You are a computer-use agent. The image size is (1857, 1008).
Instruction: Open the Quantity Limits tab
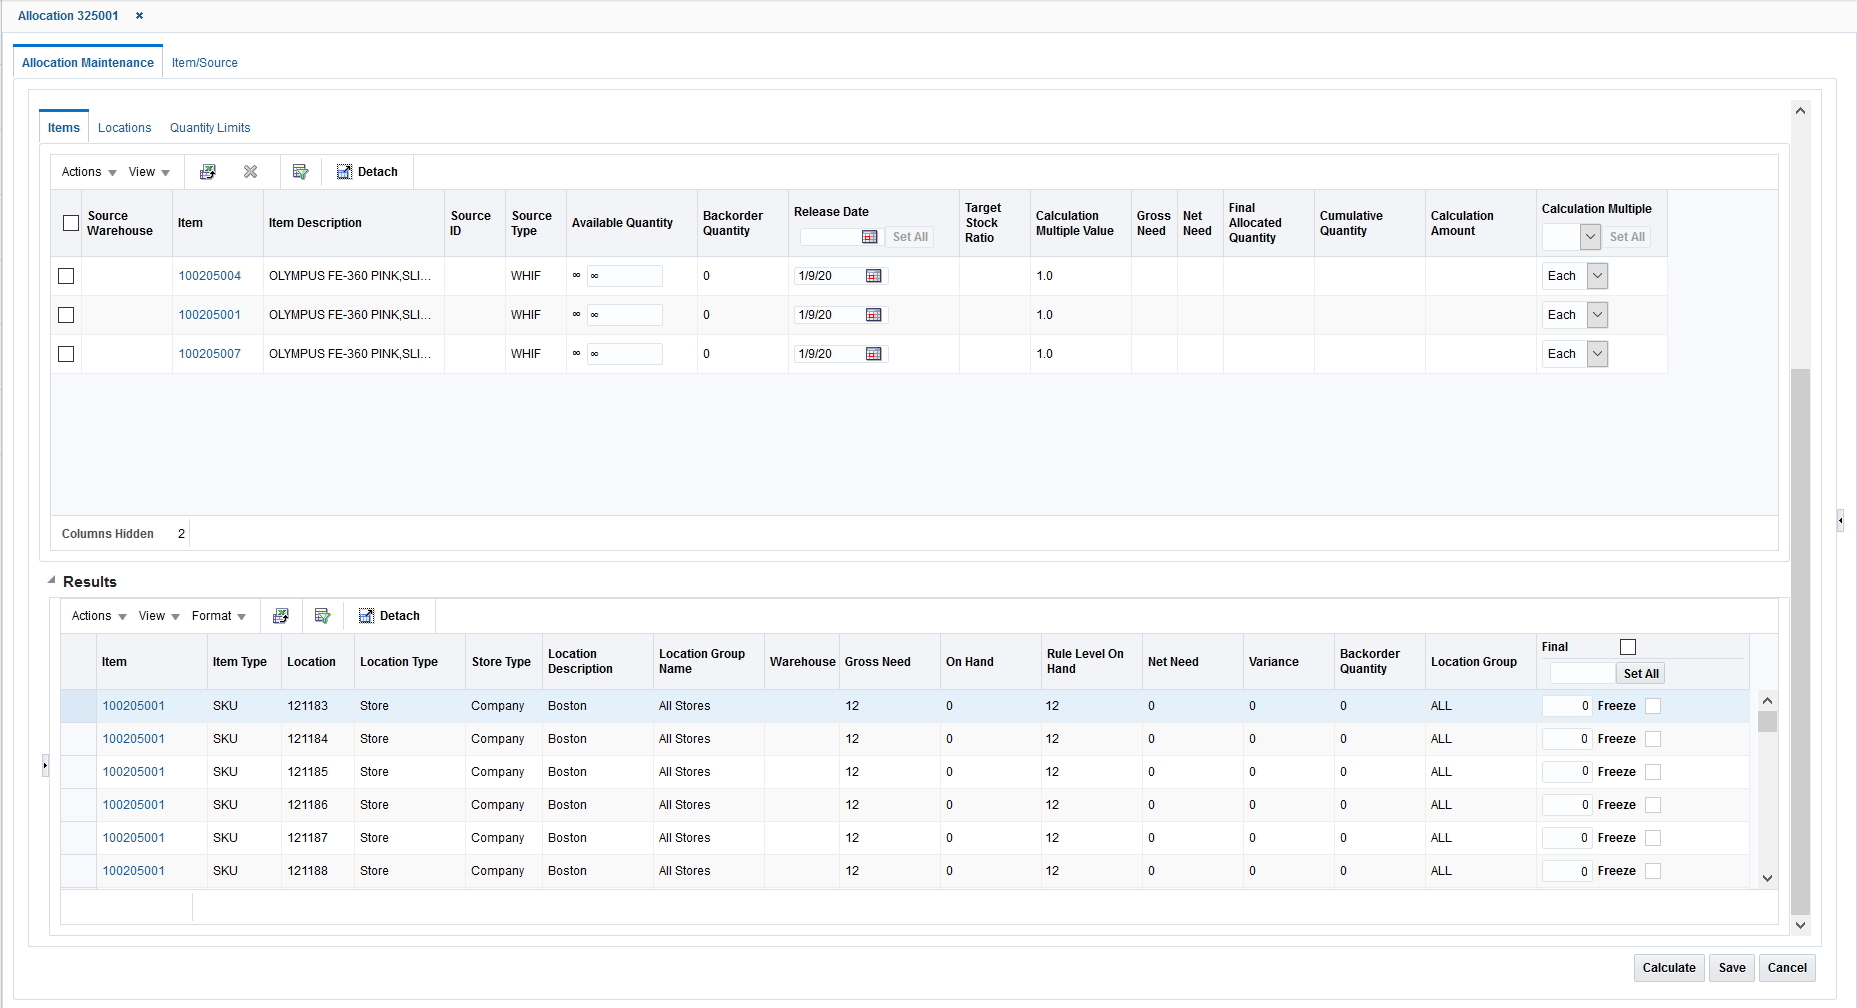(x=210, y=127)
